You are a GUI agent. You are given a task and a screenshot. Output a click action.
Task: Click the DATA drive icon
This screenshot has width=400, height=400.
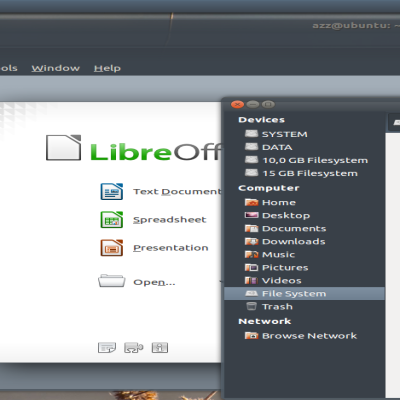tap(251, 147)
